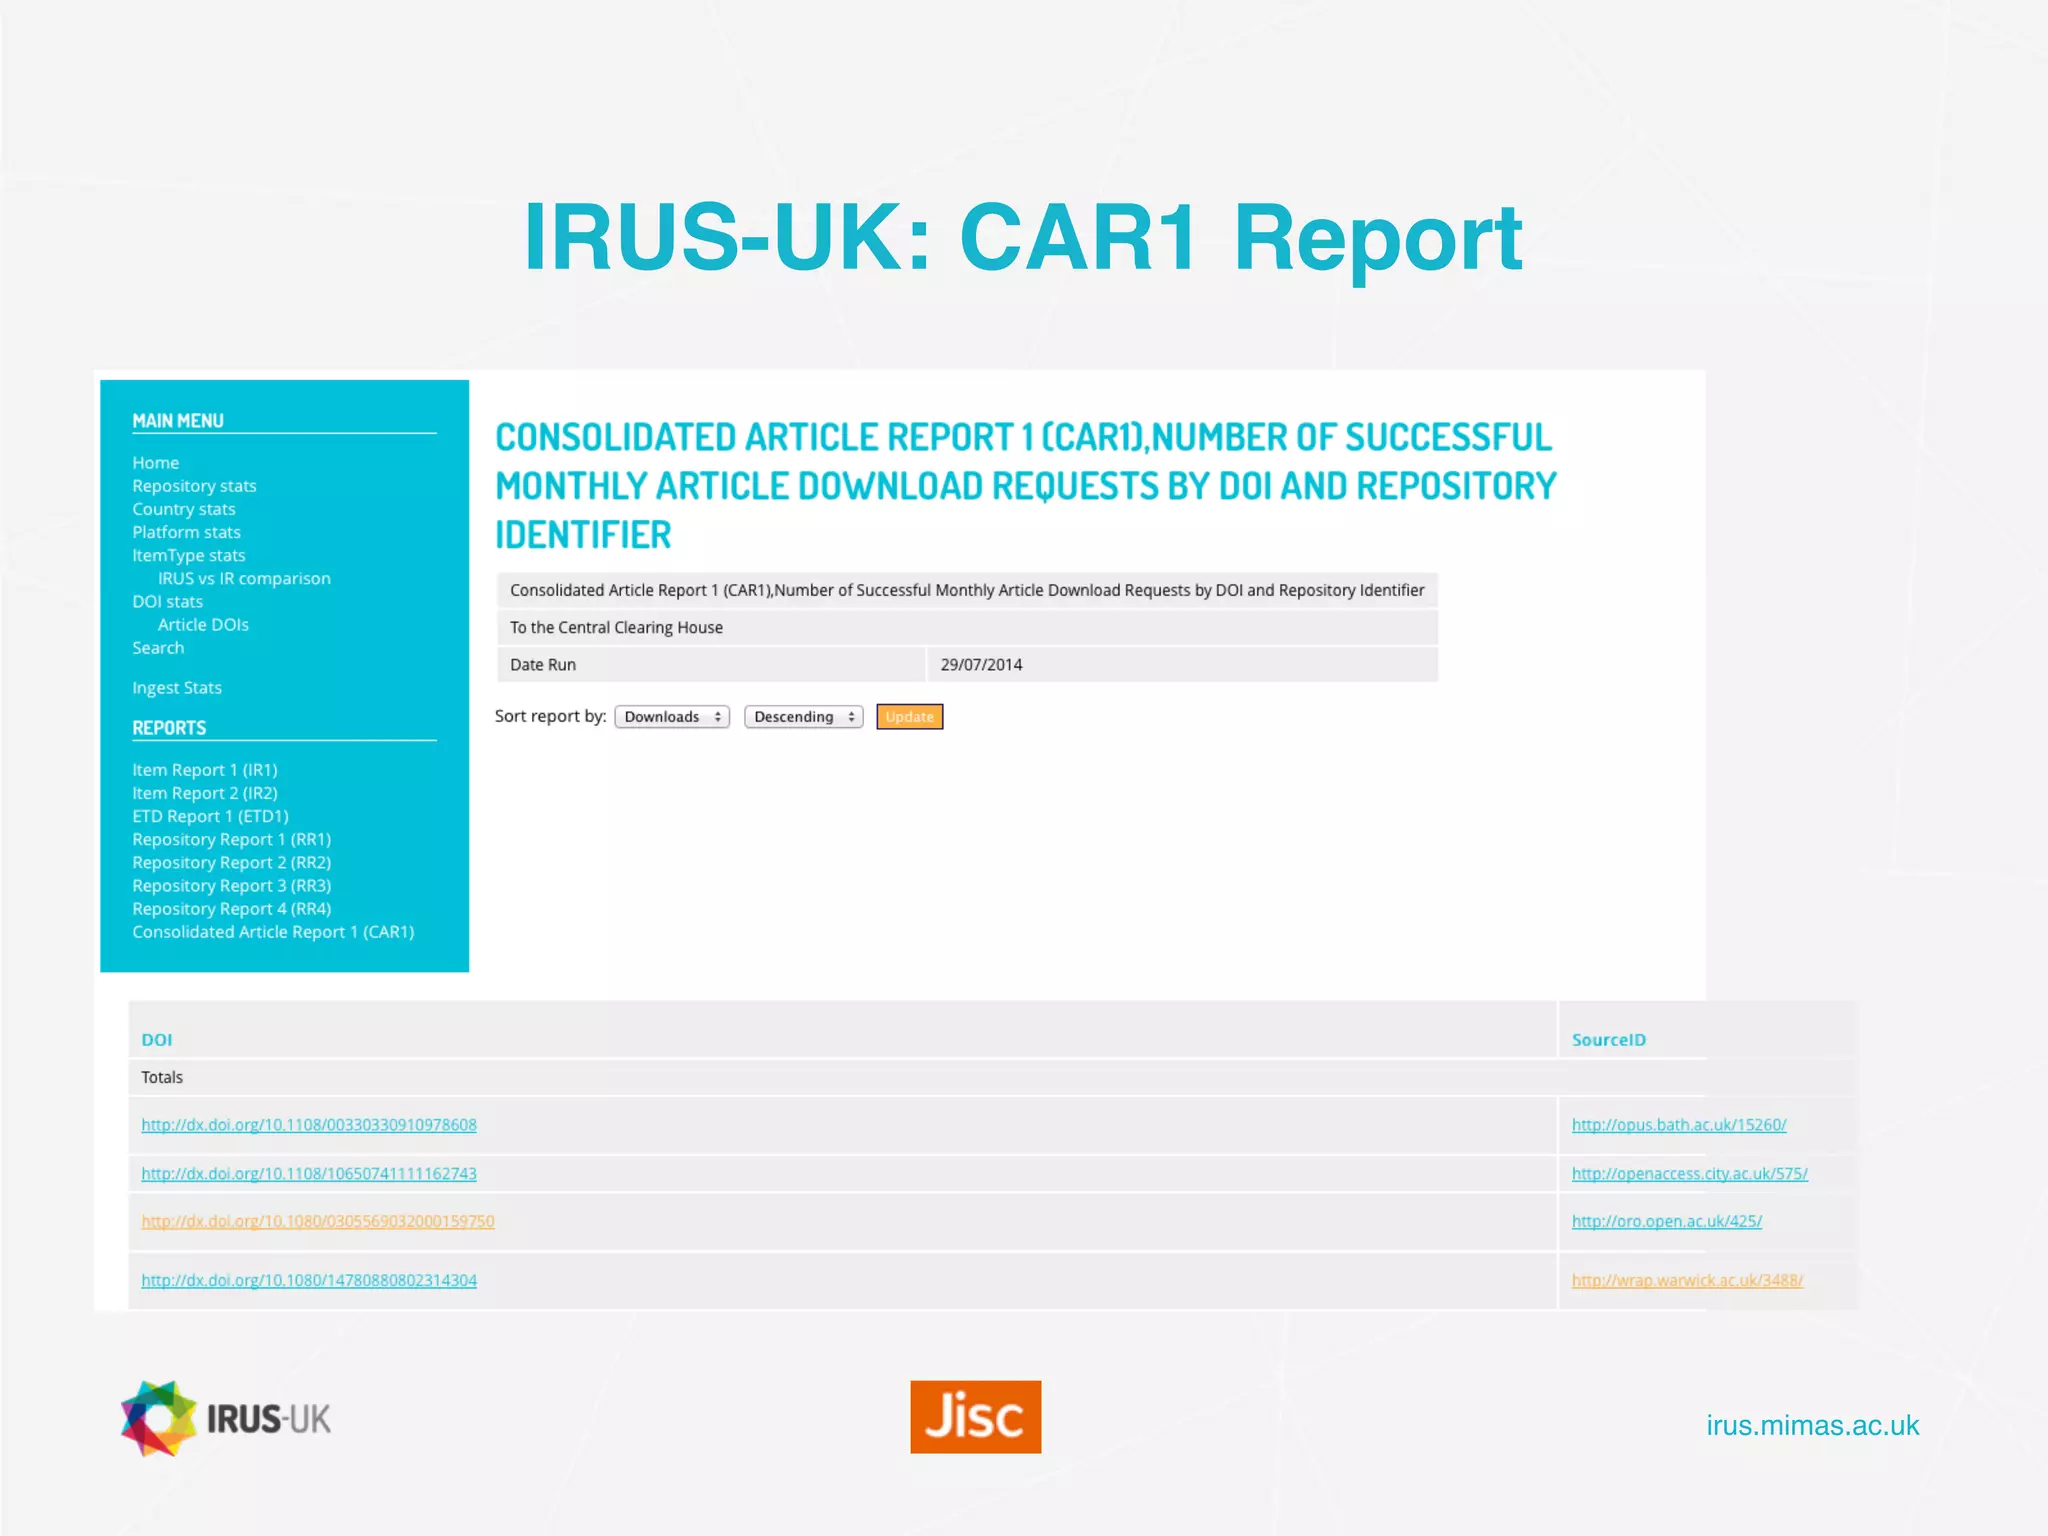
Task: Open IRUS vs IR comparison
Action: click(x=244, y=578)
